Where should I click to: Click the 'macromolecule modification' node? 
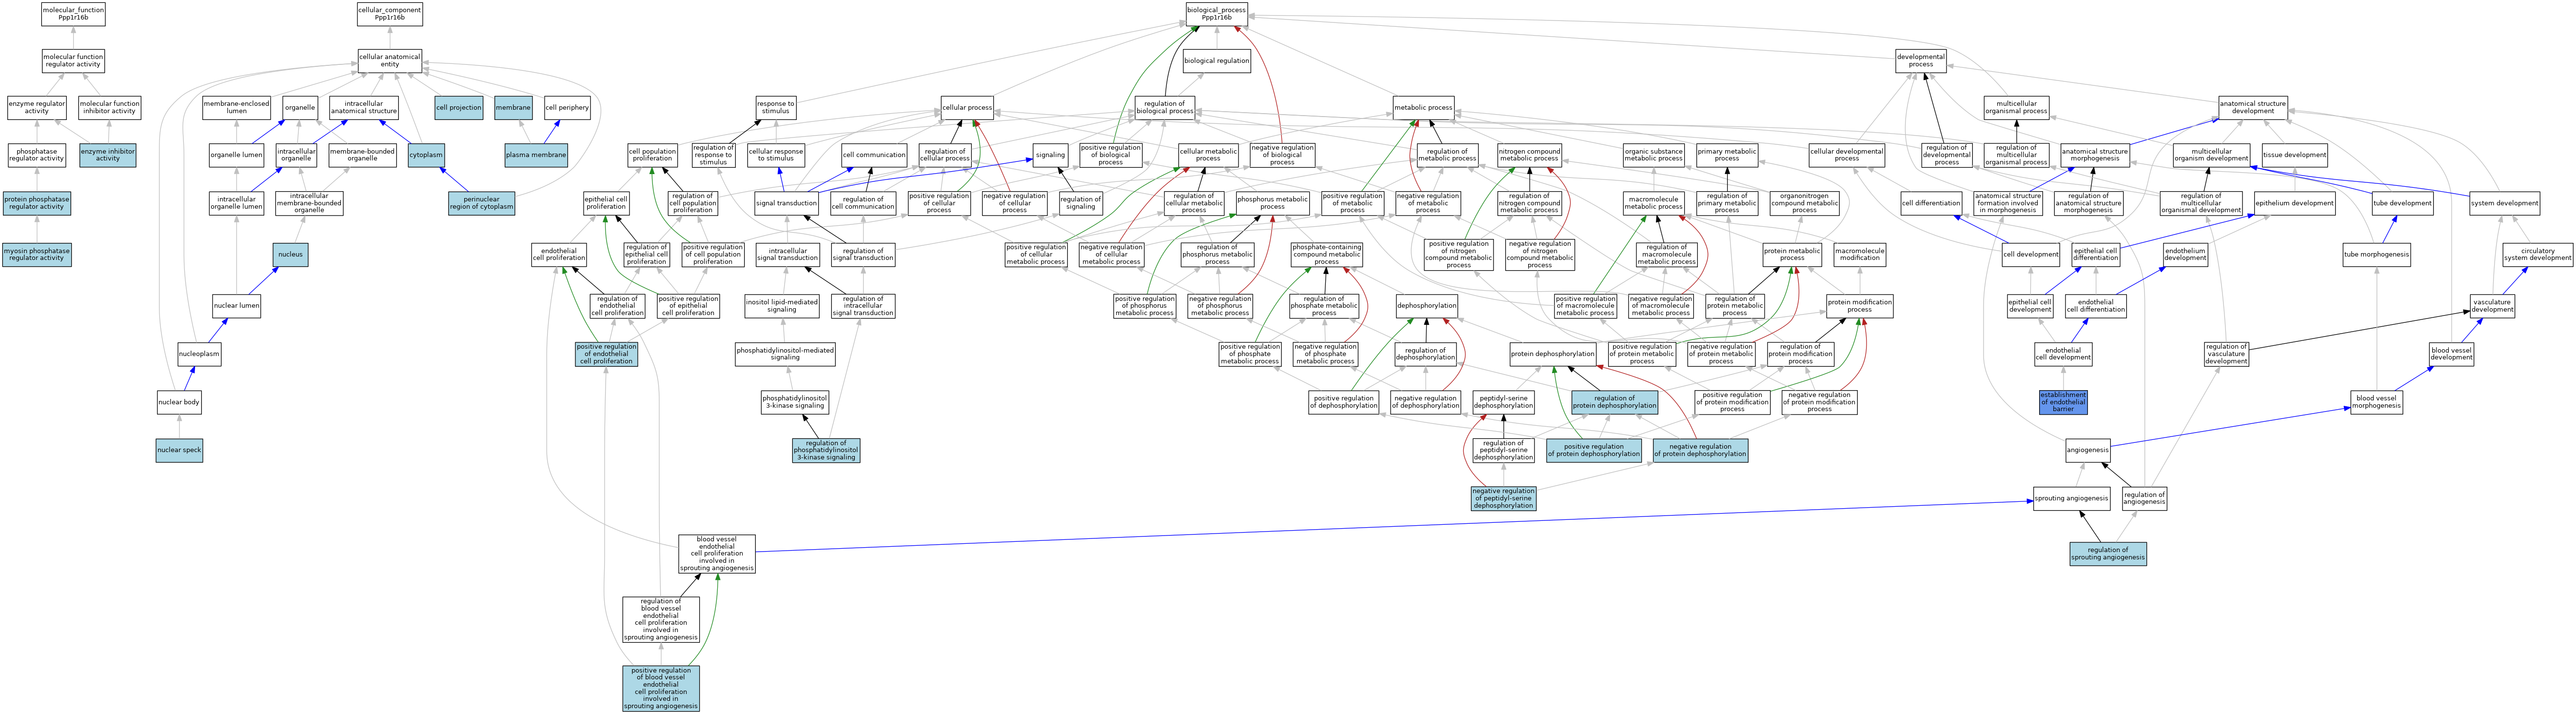click(1860, 254)
